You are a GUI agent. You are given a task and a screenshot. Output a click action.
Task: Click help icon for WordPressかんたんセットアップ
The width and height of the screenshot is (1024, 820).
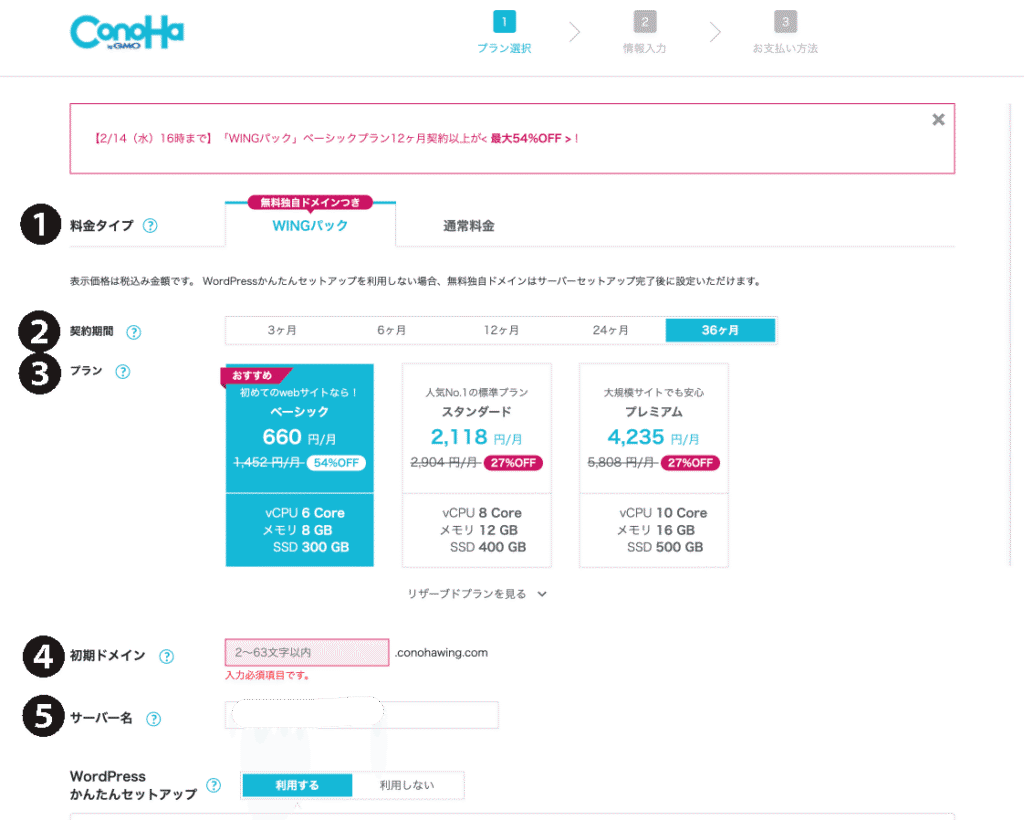pyautogui.click(x=213, y=785)
